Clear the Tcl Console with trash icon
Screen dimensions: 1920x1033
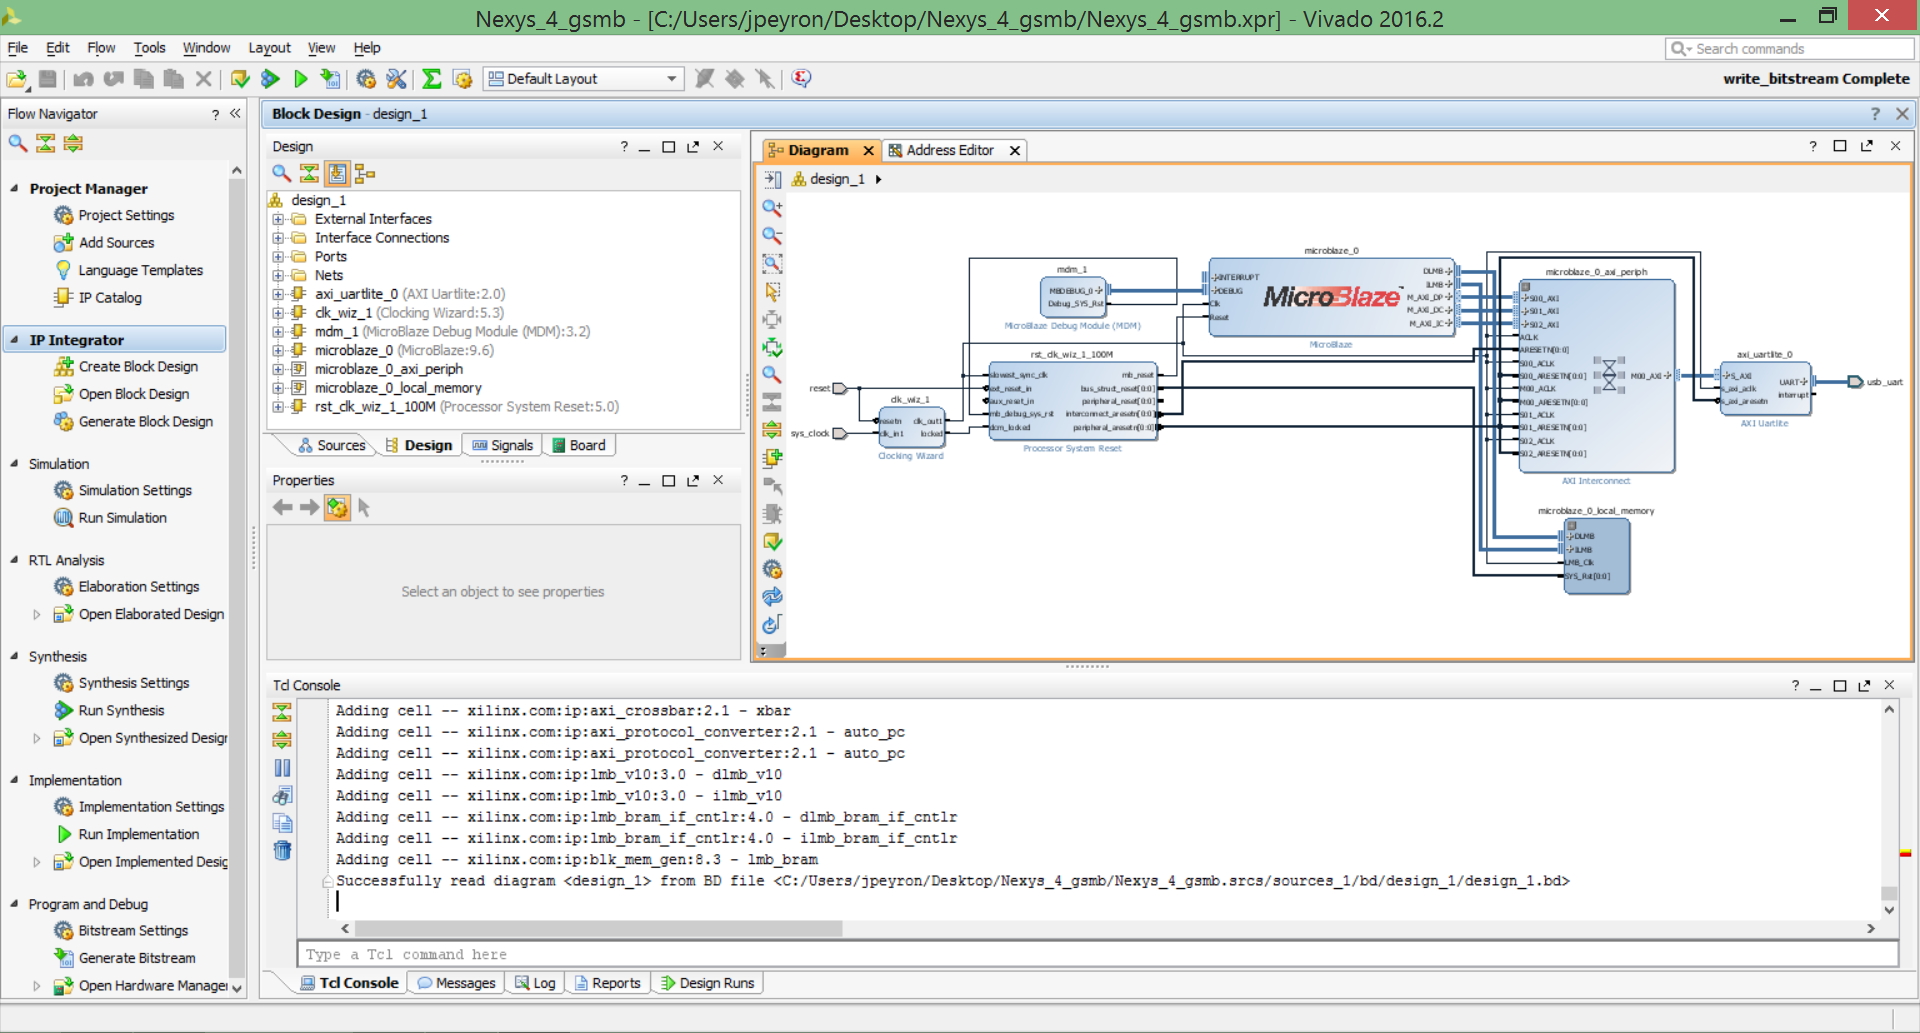point(282,850)
